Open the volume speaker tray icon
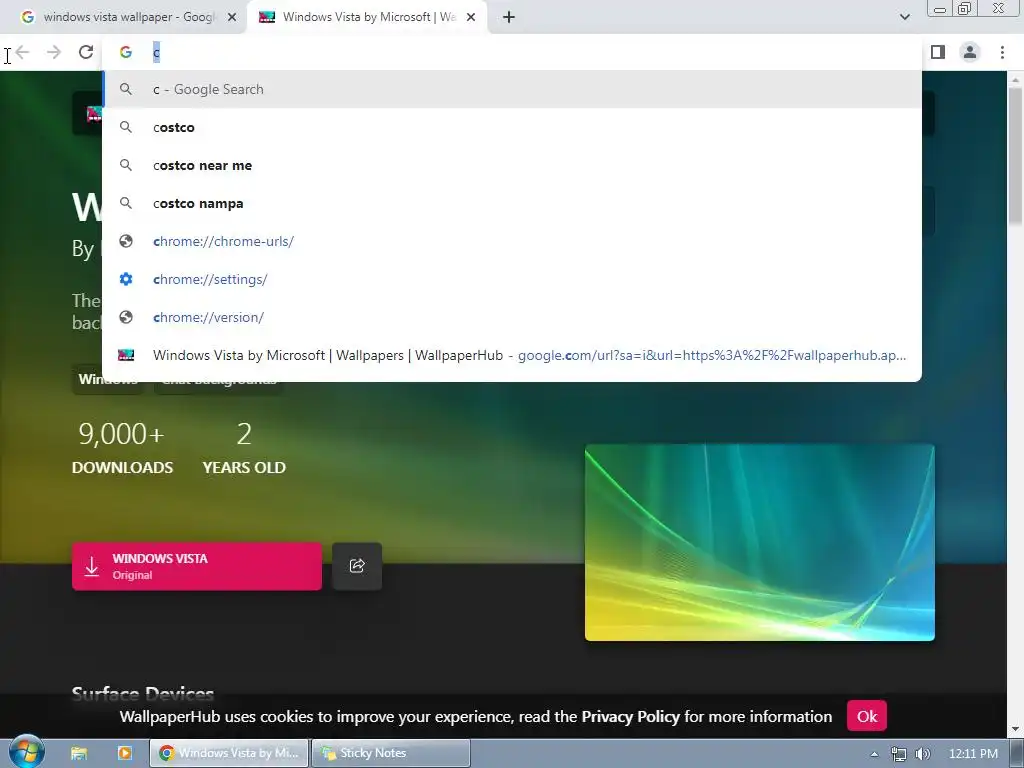Viewport: 1024px width, 768px height. [x=923, y=754]
